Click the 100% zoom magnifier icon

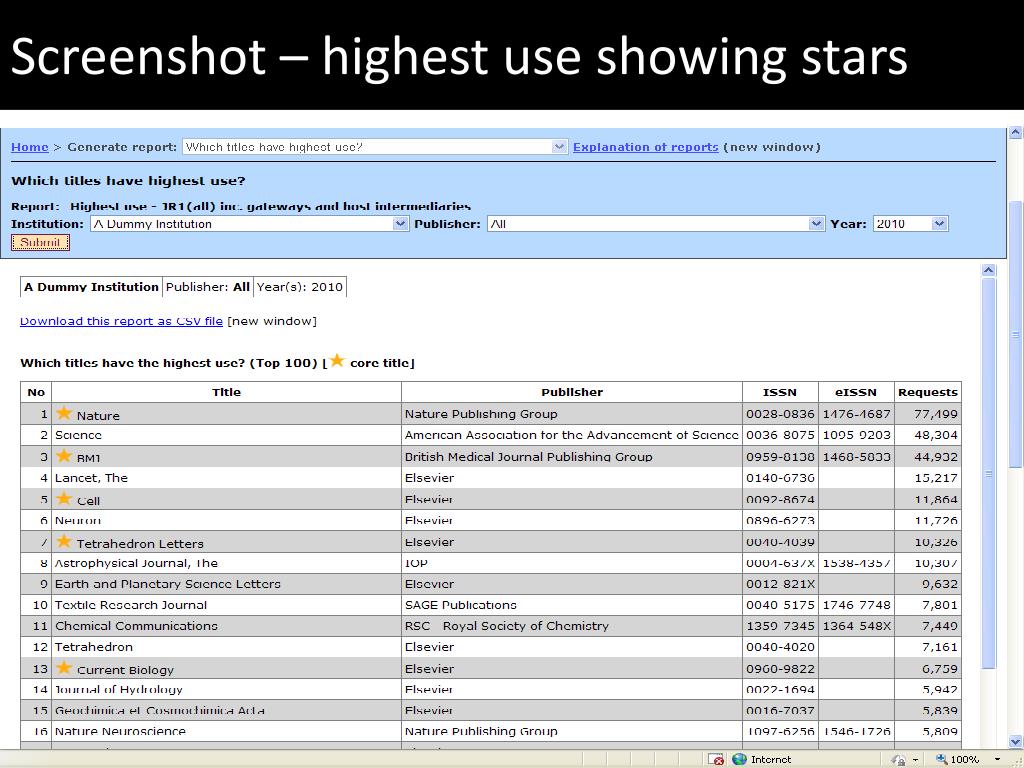click(941, 759)
